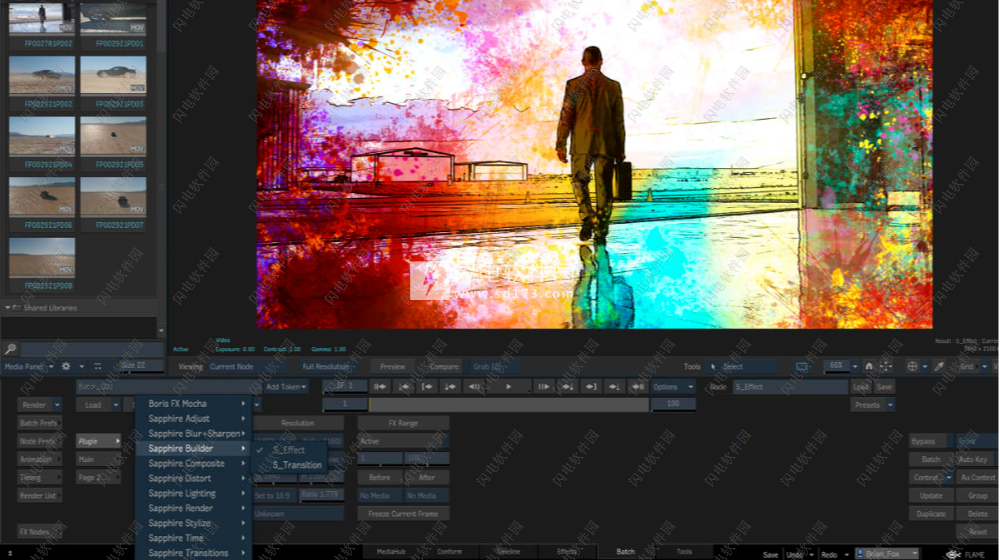Viewport: 1000px width, 560px height.
Task: Click the second-to-last transport button before Options
Action: click(614, 387)
